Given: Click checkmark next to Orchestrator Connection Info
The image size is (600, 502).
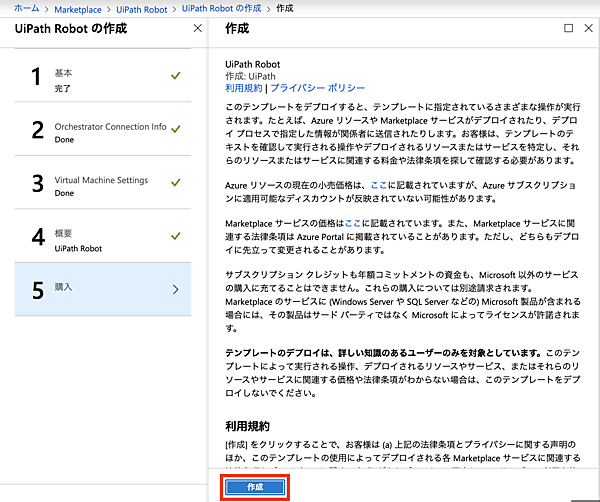Looking at the screenshot, I should pyautogui.click(x=176, y=128).
